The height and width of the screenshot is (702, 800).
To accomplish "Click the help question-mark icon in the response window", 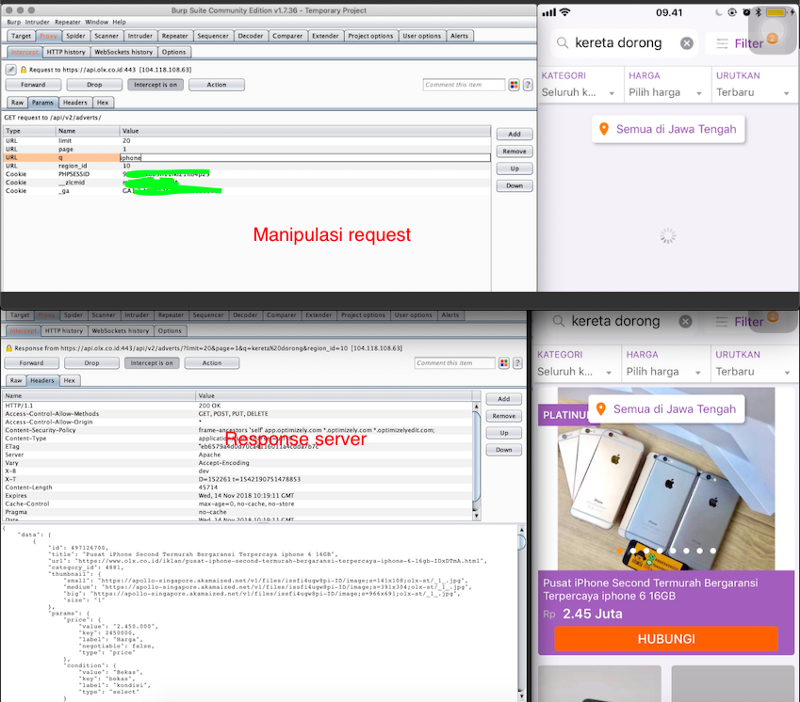I will click(517, 363).
